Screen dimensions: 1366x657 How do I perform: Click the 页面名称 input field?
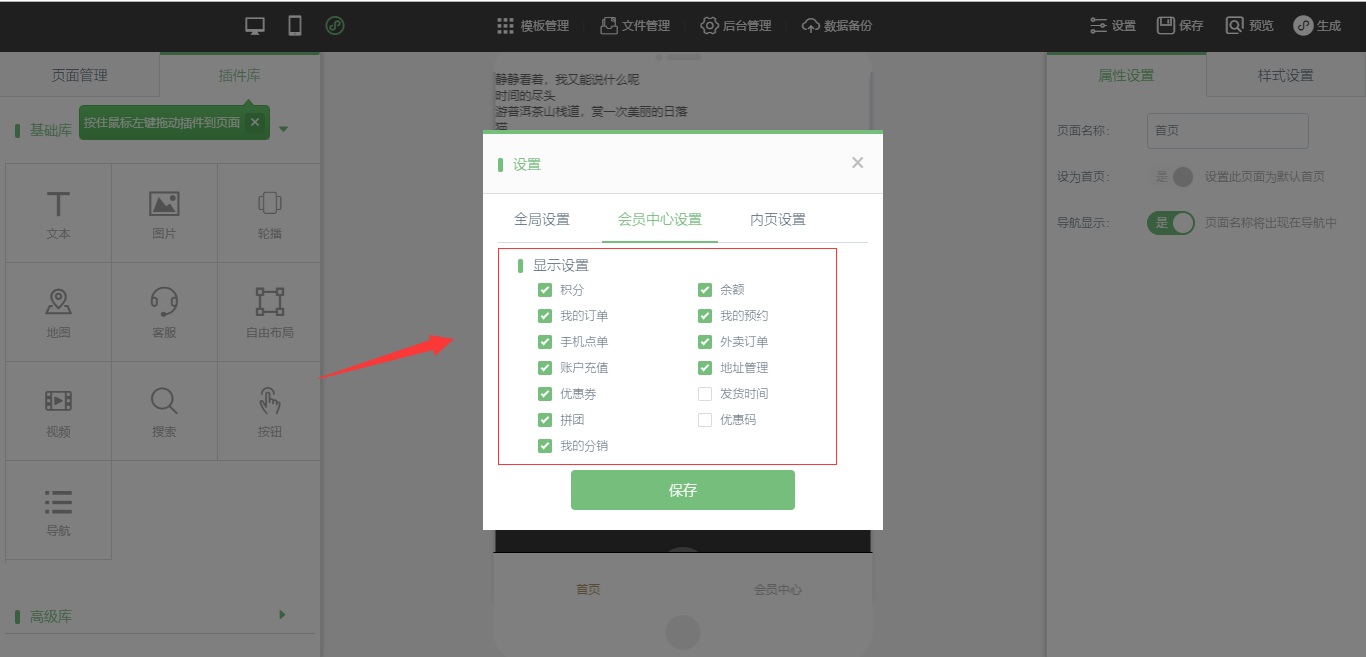pos(1228,131)
